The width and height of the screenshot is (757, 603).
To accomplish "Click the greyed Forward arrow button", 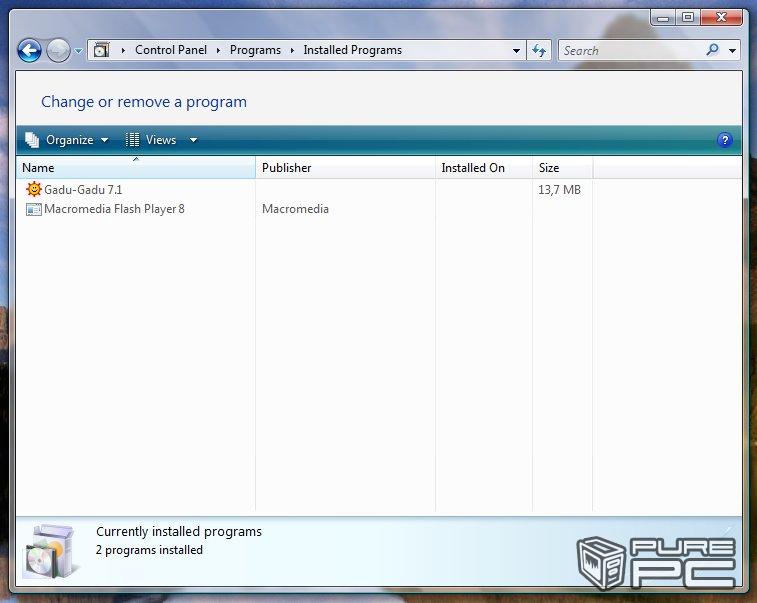I will [58, 50].
